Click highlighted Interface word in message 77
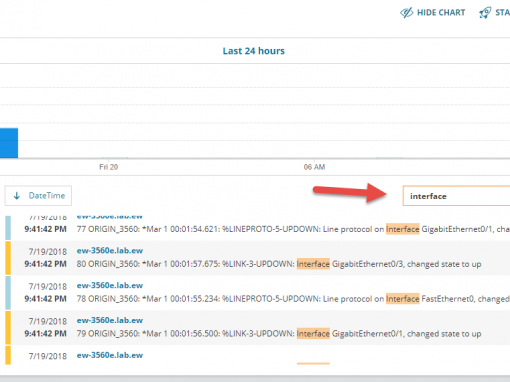Screen dimensions: 510x382 402,229
